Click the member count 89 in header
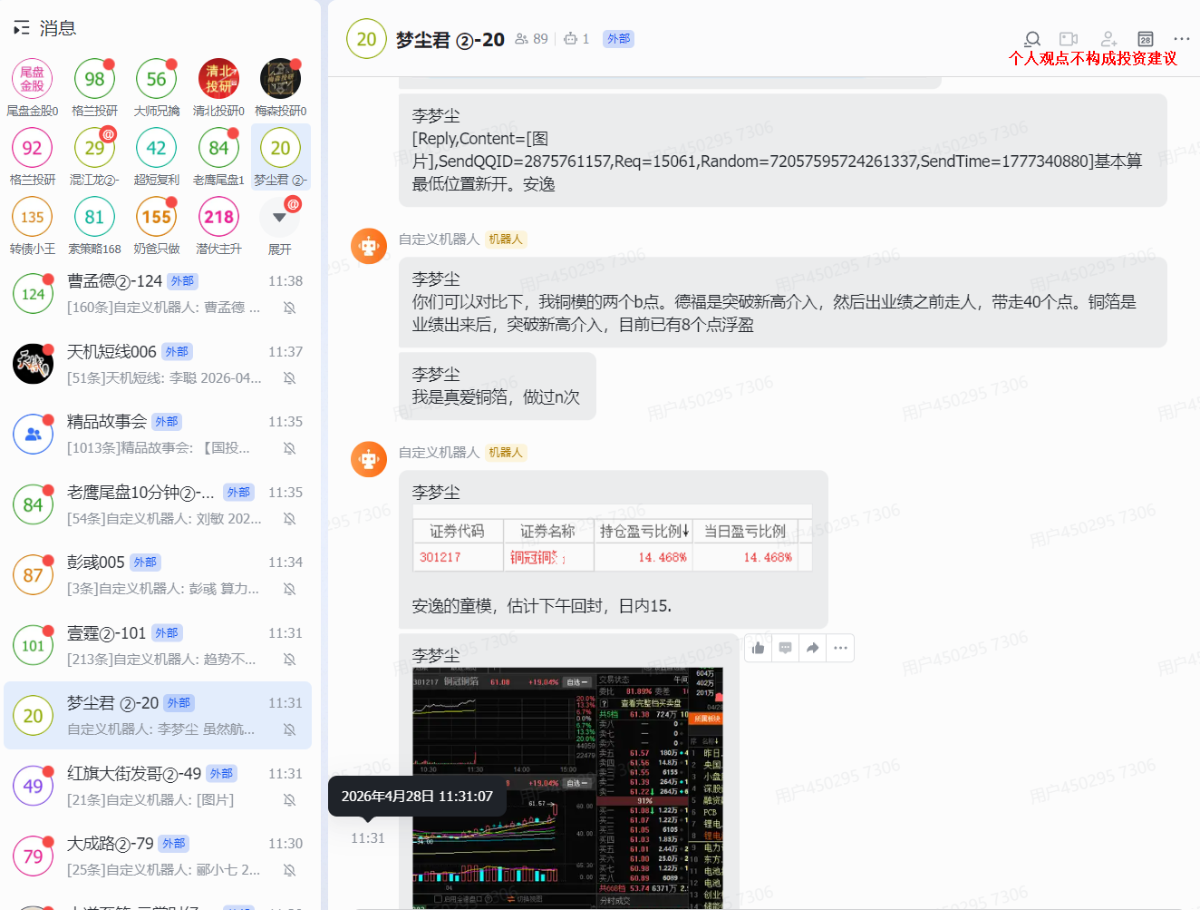Image resolution: width=1200 pixels, height=910 pixels. [532, 39]
